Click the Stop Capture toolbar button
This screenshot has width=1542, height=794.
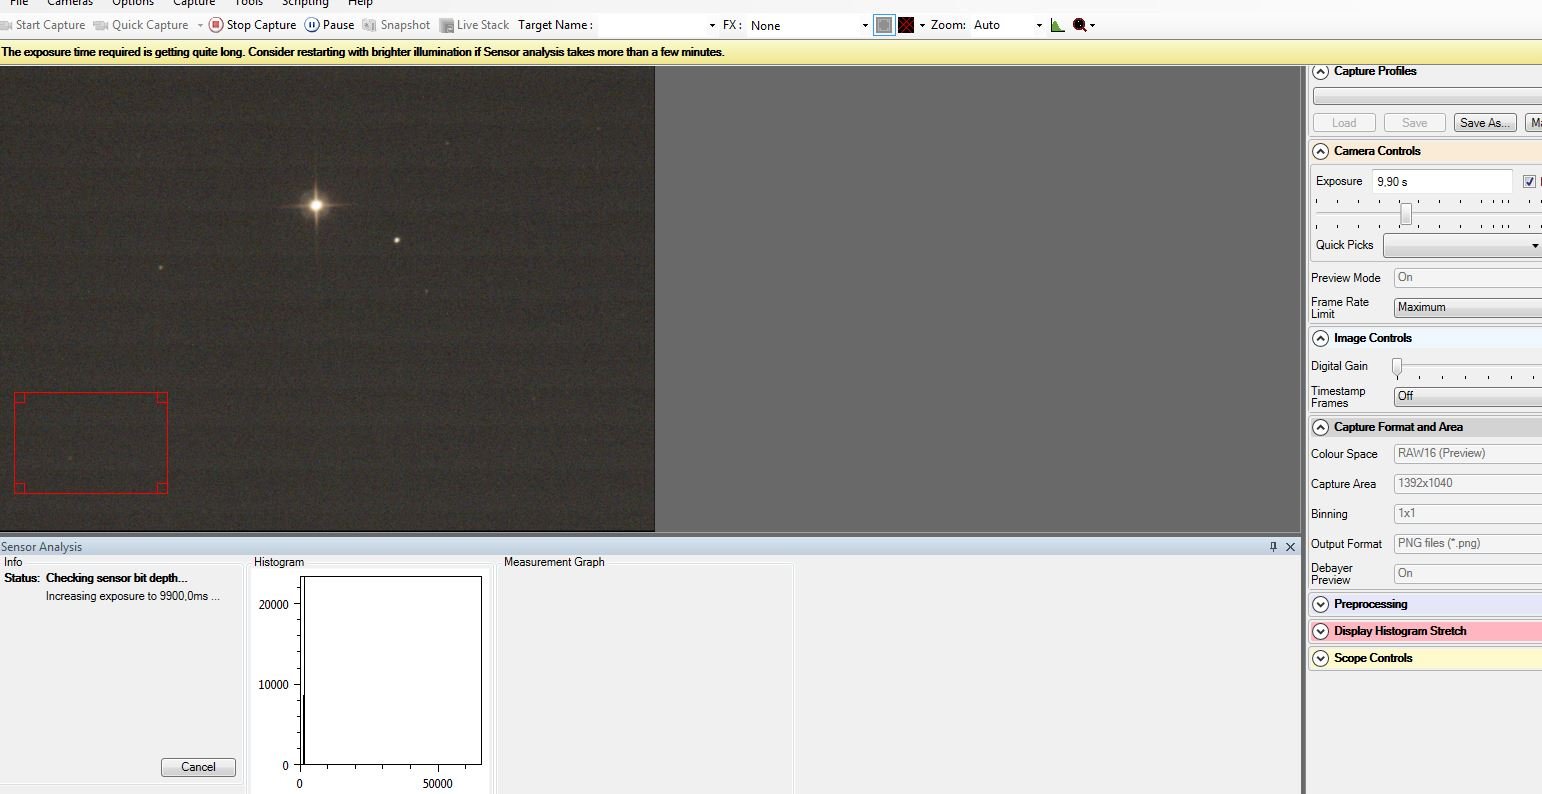pyautogui.click(x=252, y=25)
